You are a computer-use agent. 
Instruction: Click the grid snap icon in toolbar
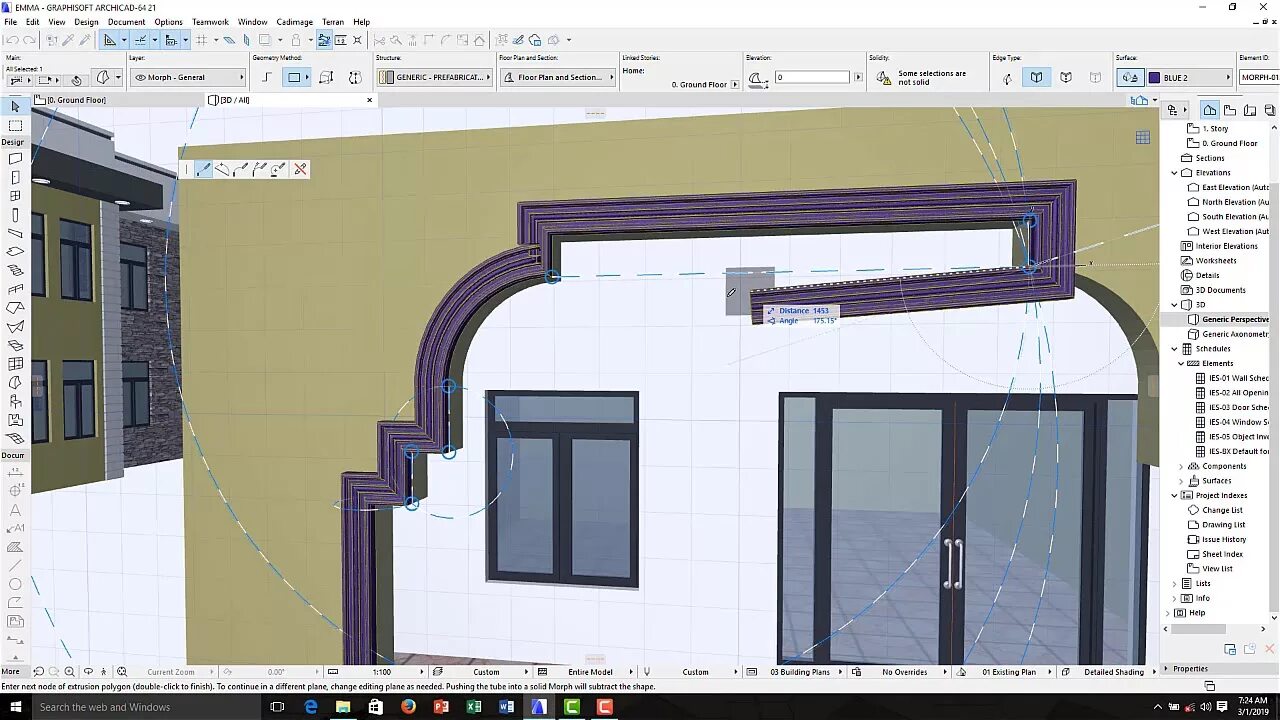pos(201,40)
